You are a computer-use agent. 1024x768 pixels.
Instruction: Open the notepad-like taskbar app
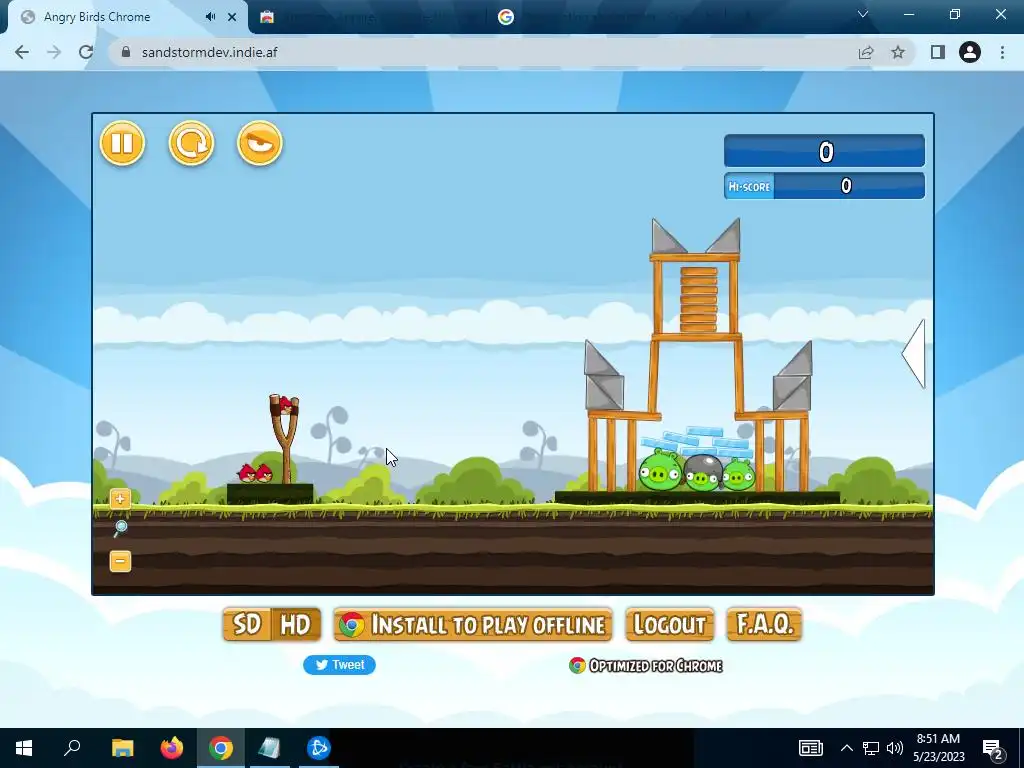pyautogui.click(x=269, y=748)
